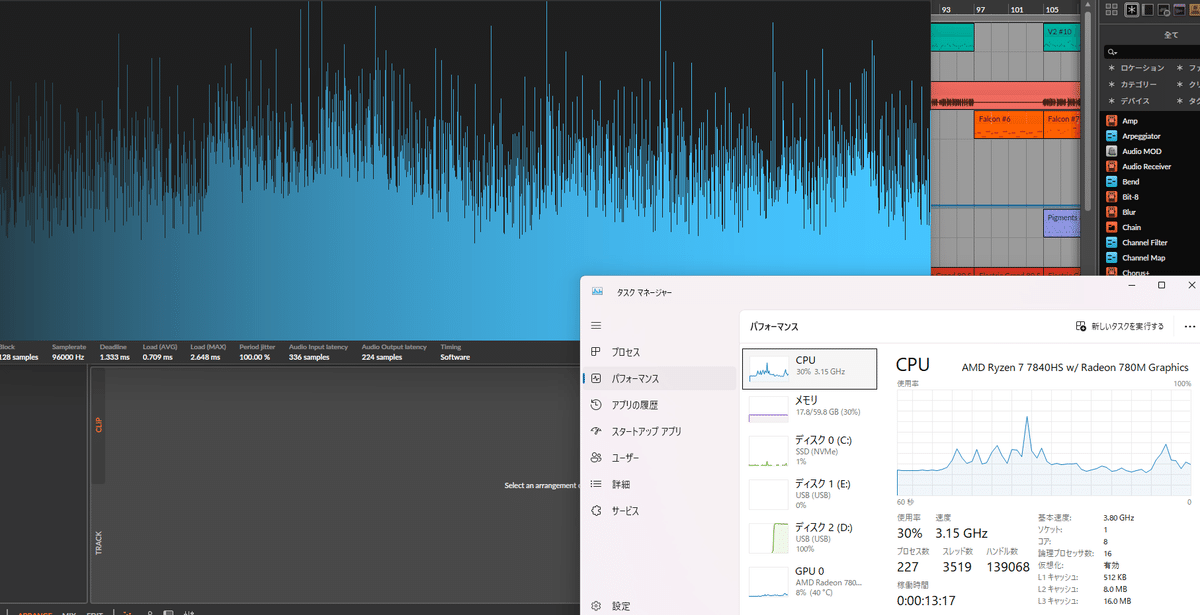The image size is (1200, 615).
Task: Click the Load (MAX) 2.648 ms value
Action: (204, 357)
